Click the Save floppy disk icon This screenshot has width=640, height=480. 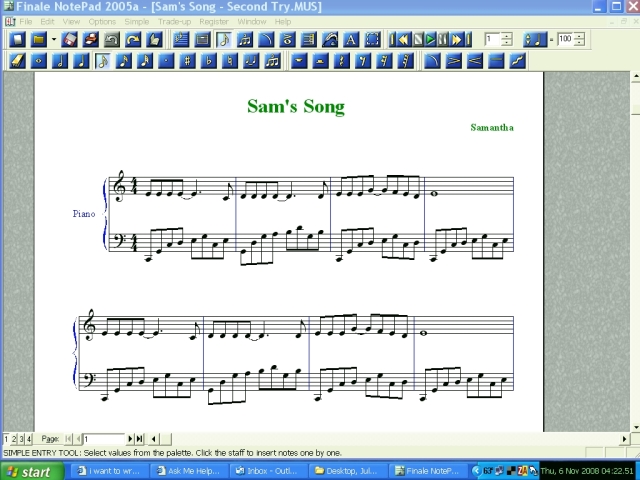point(69,40)
